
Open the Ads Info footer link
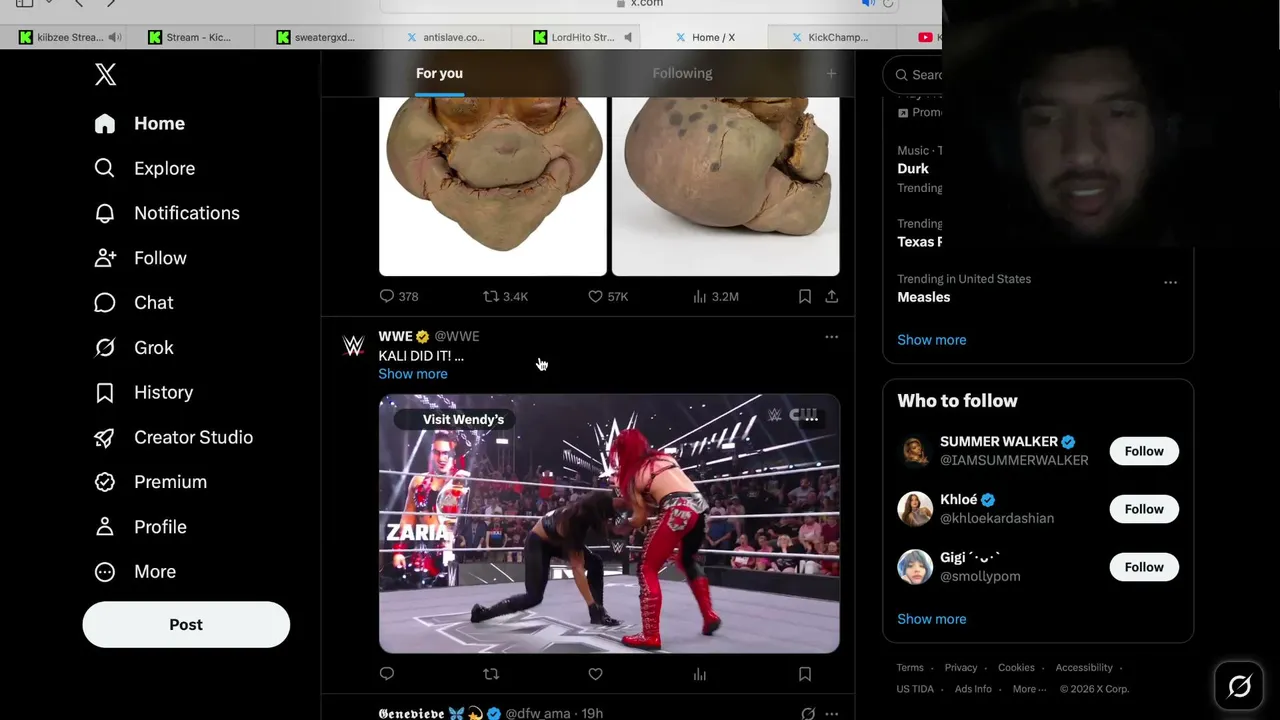point(973,689)
